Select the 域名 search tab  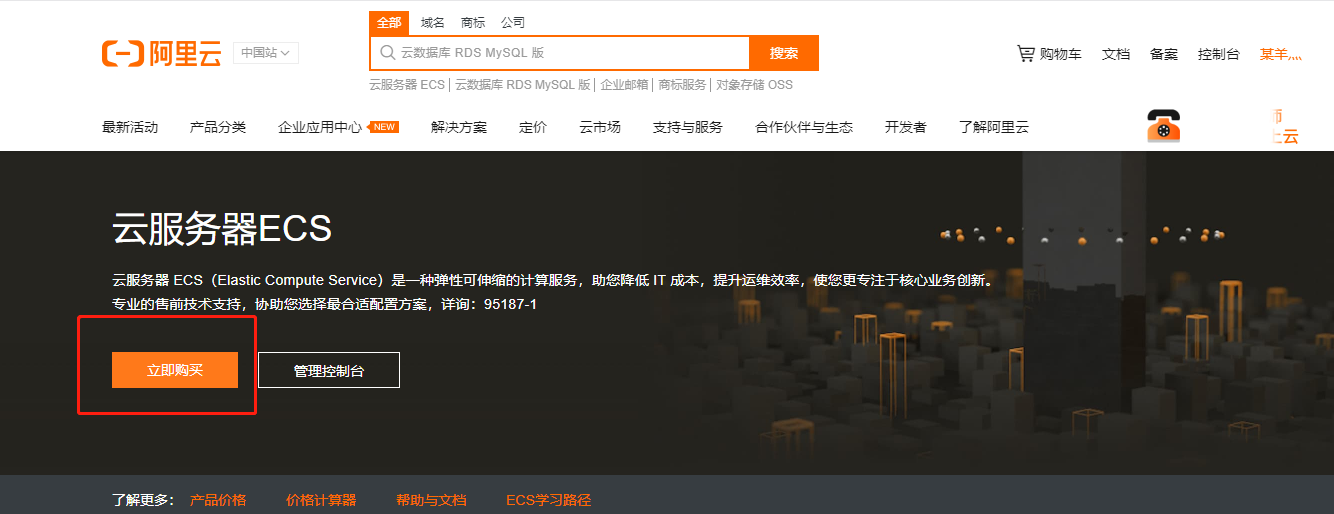433,23
